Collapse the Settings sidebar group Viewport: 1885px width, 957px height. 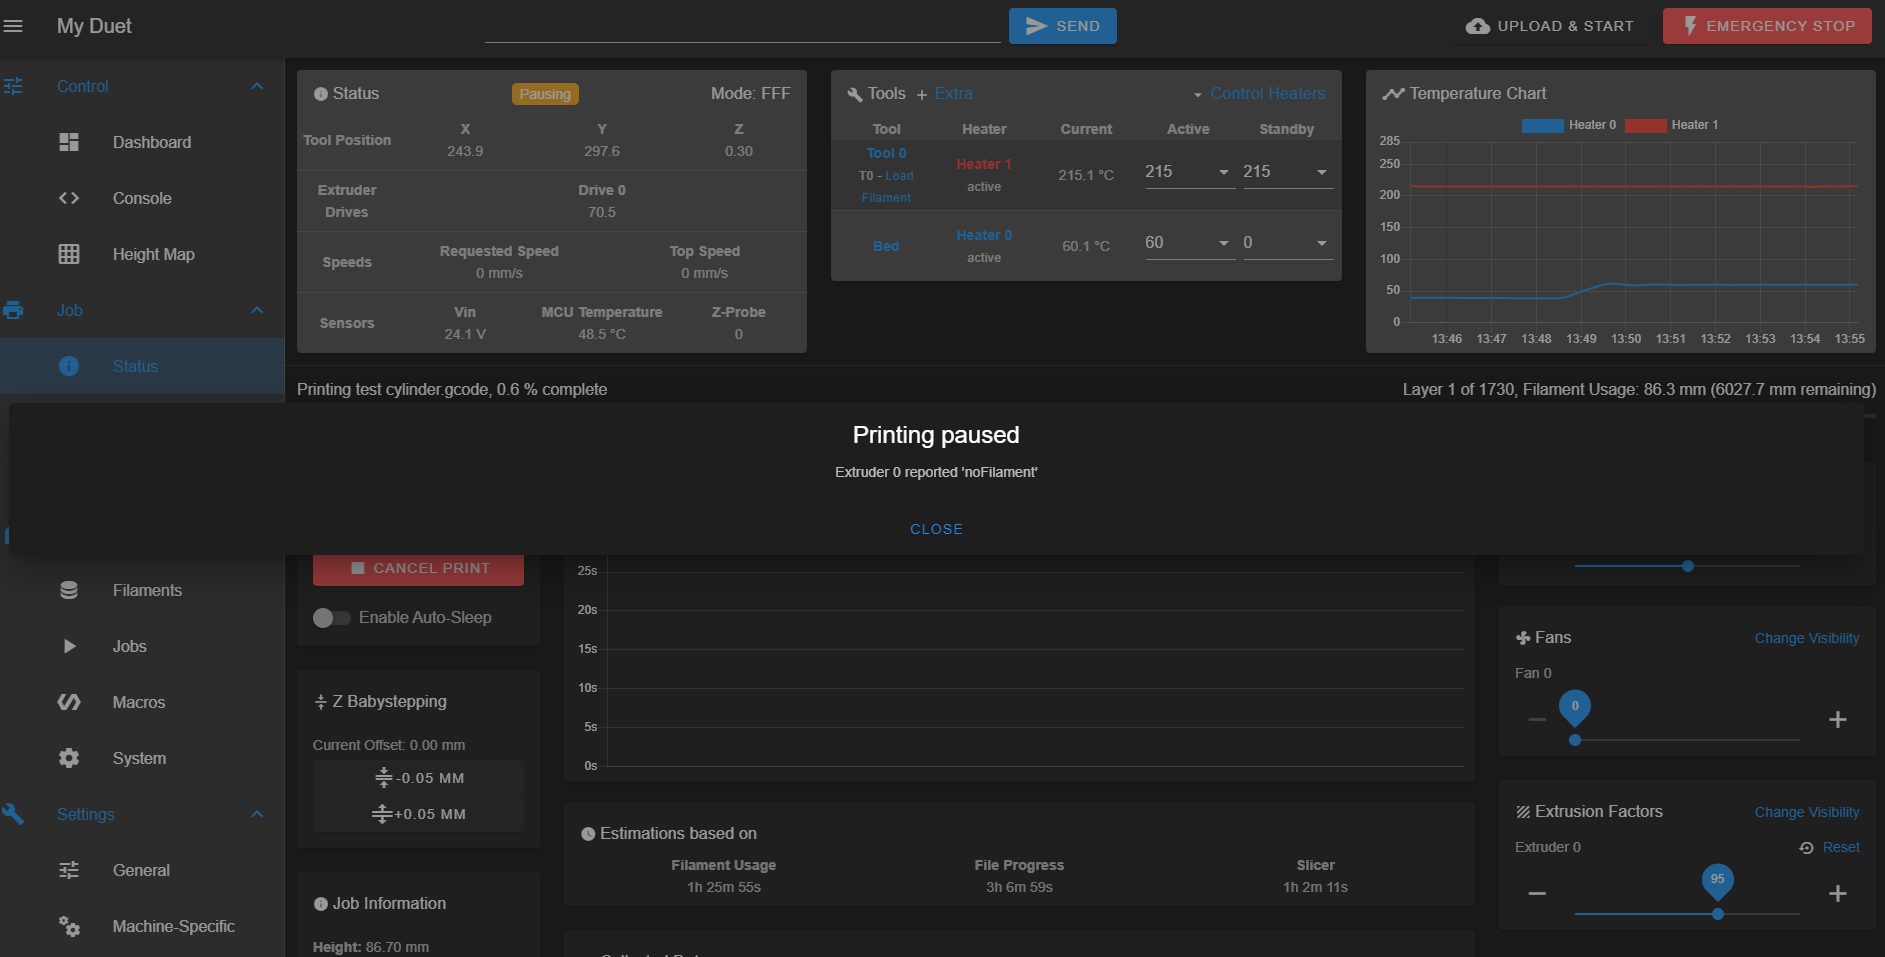click(257, 814)
